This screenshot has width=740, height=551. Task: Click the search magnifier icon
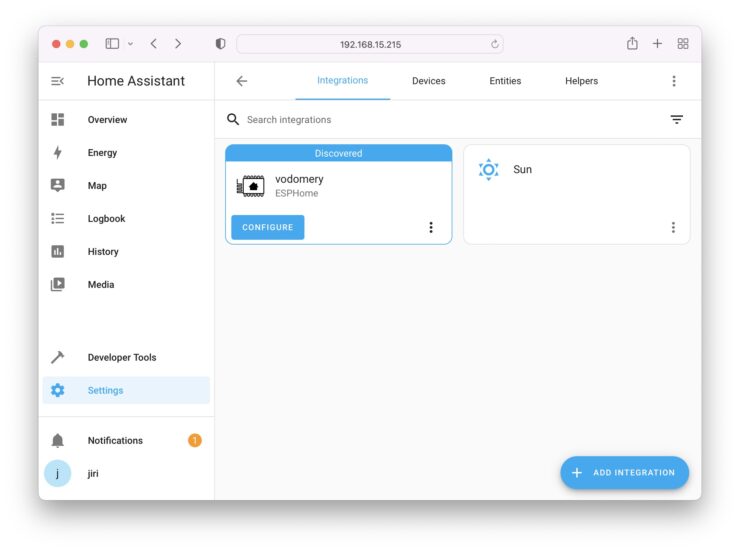coord(233,119)
